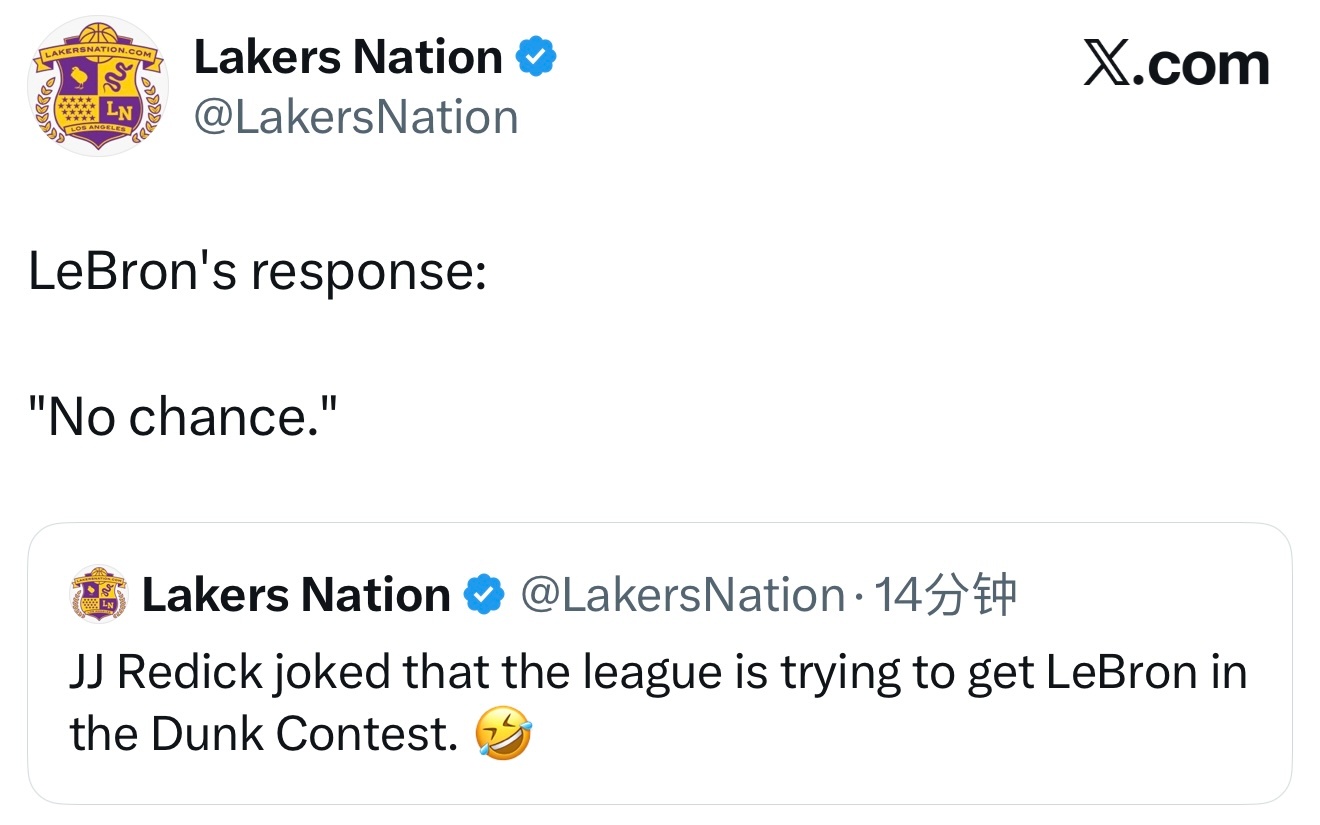Click the rolling-on-floor laughing emoji
1320x825 pixels.
tap(504, 736)
